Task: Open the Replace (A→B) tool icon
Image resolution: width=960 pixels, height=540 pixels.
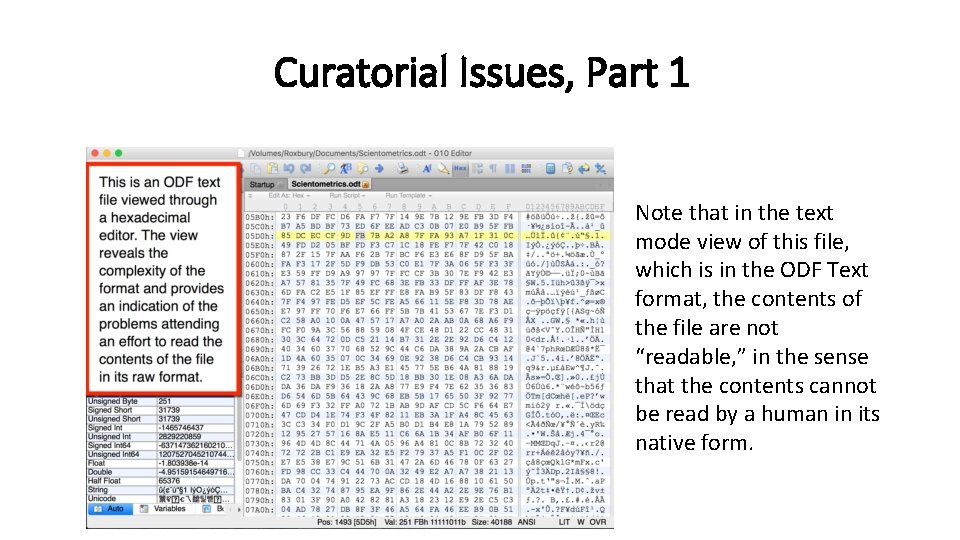Action: 346,168
